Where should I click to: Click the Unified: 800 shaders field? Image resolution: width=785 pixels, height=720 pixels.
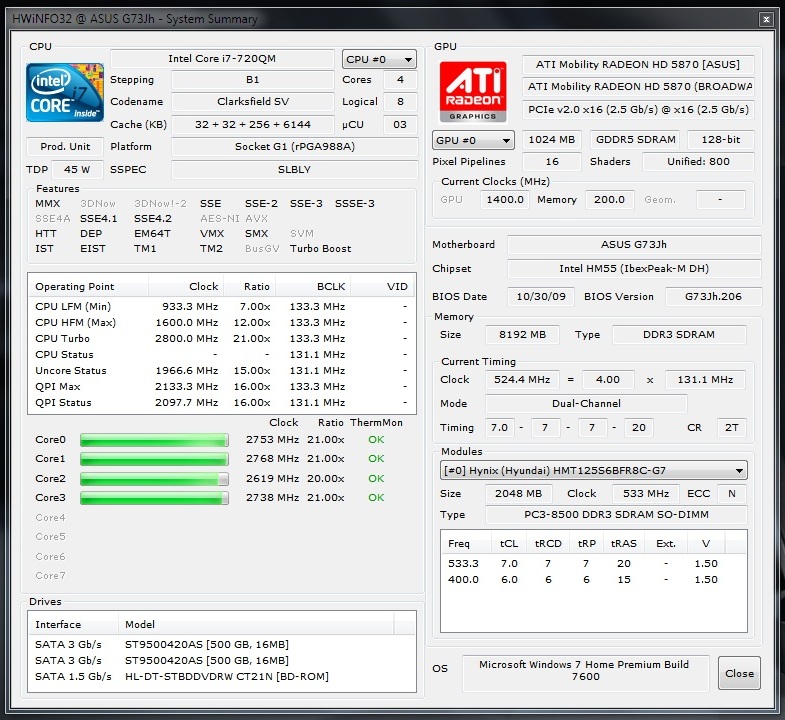pyautogui.click(x=698, y=162)
